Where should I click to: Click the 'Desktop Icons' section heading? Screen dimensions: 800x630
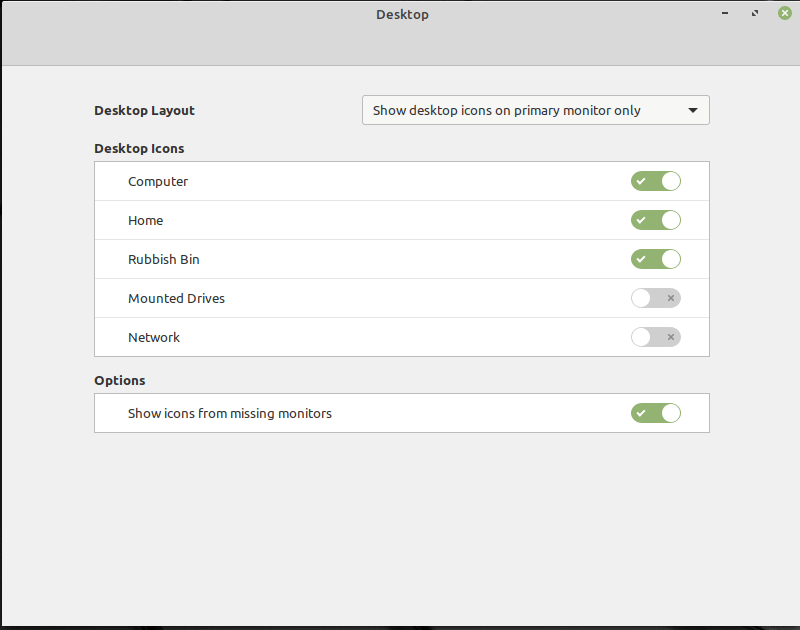pos(139,148)
